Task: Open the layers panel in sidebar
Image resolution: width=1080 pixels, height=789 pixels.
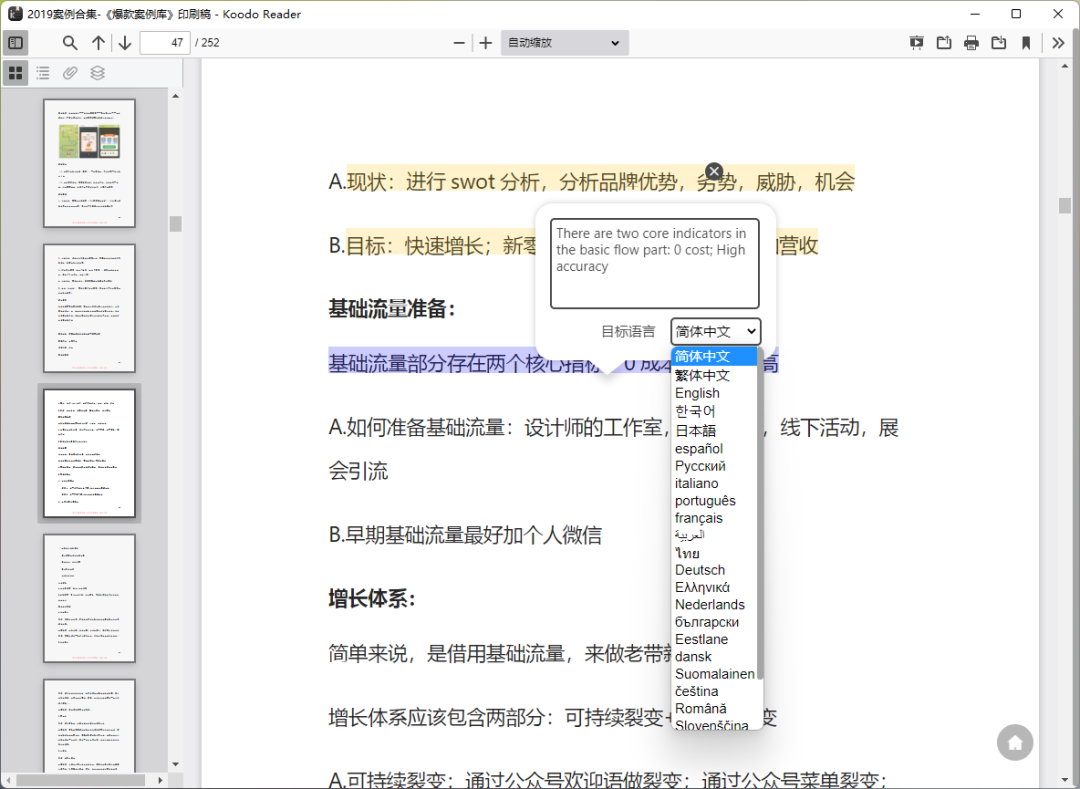Action: pos(96,72)
